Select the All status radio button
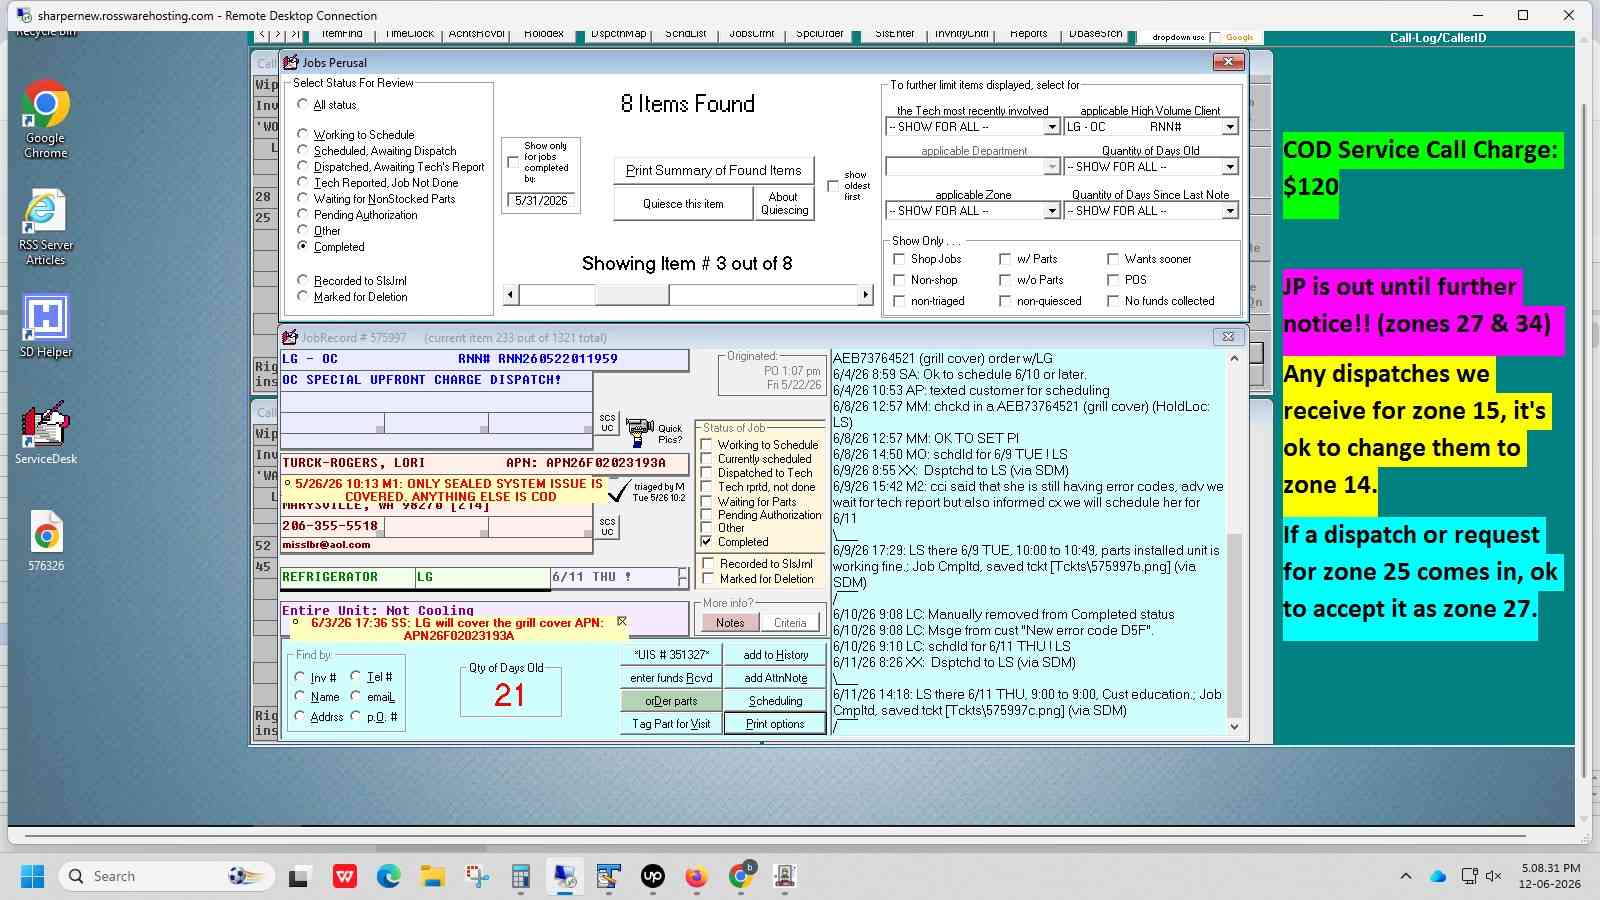1600x900 pixels. click(303, 104)
